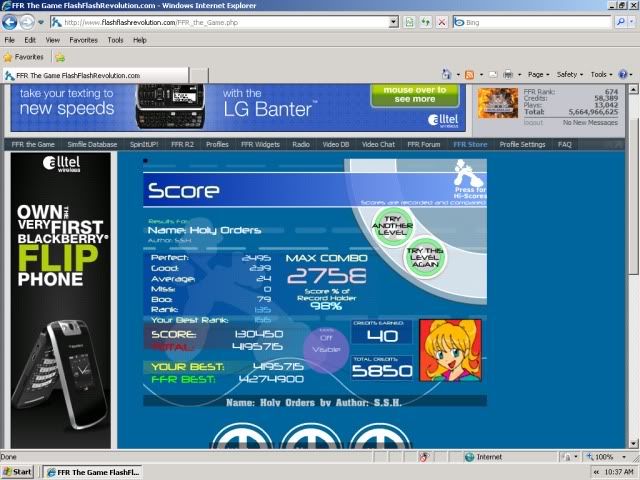Click Try This Level Again button
This screenshot has width=640, height=480.
tap(425, 257)
